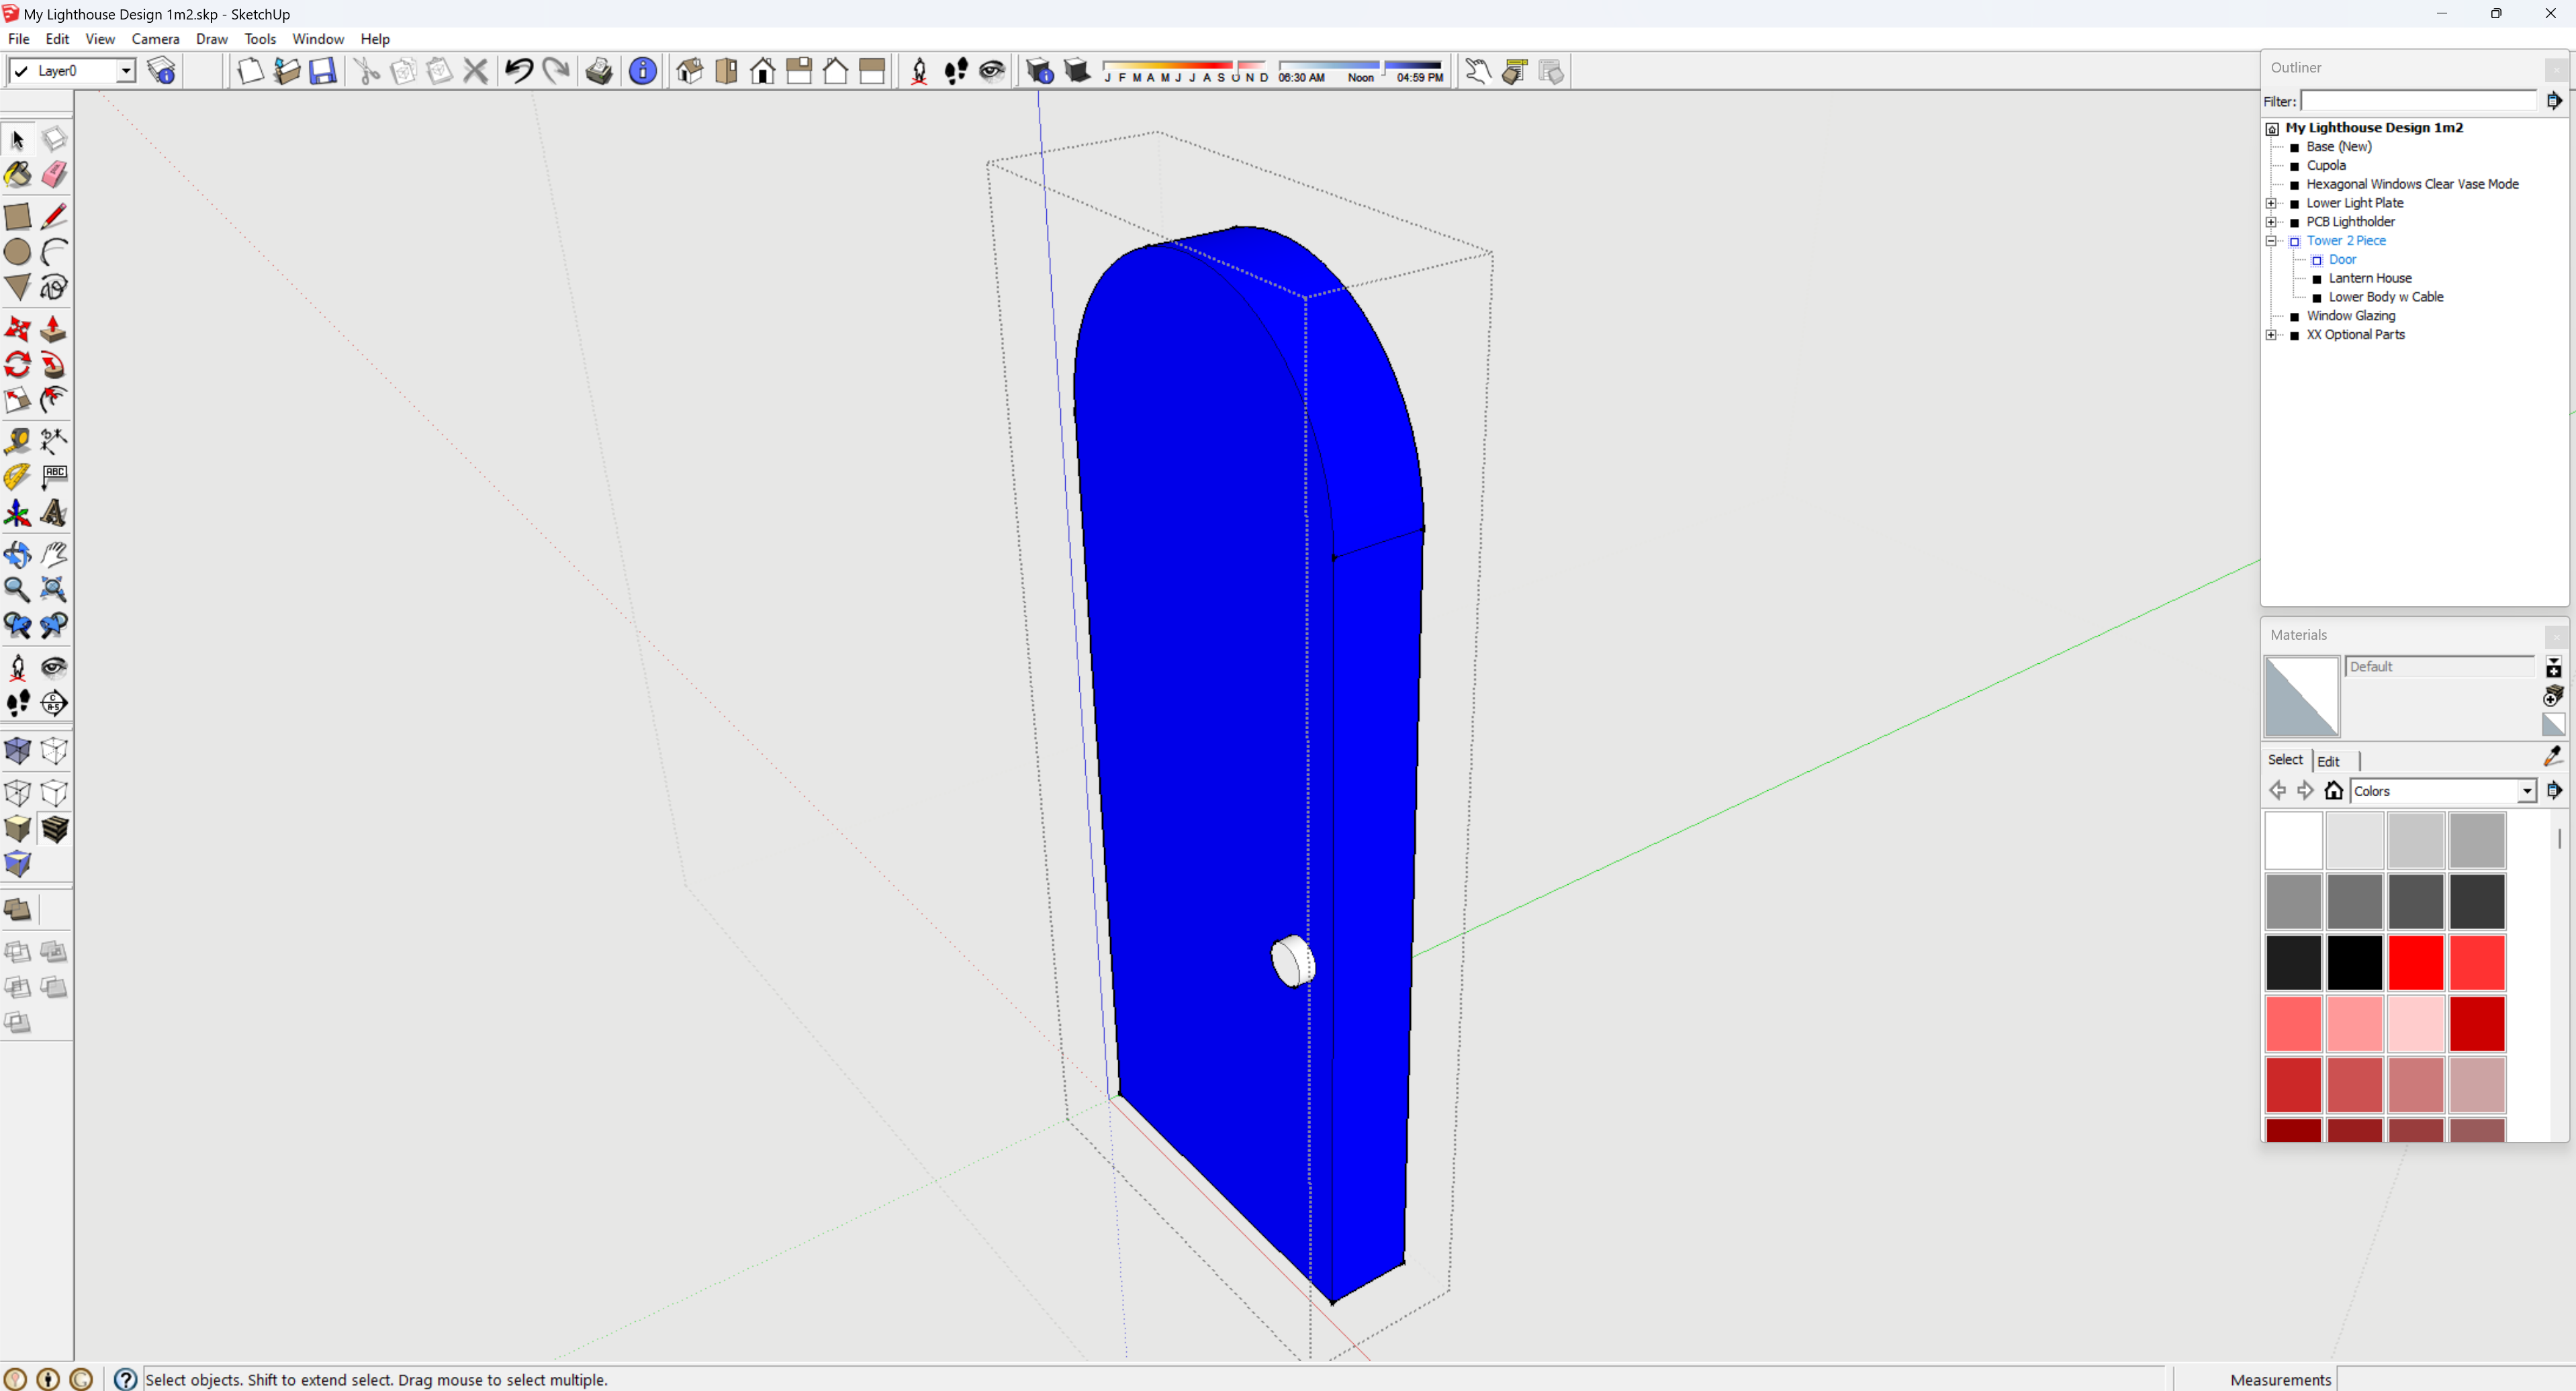Open the Draw menu
This screenshot has width=2576, height=1391.
pyautogui.click(x=211, y=39)
